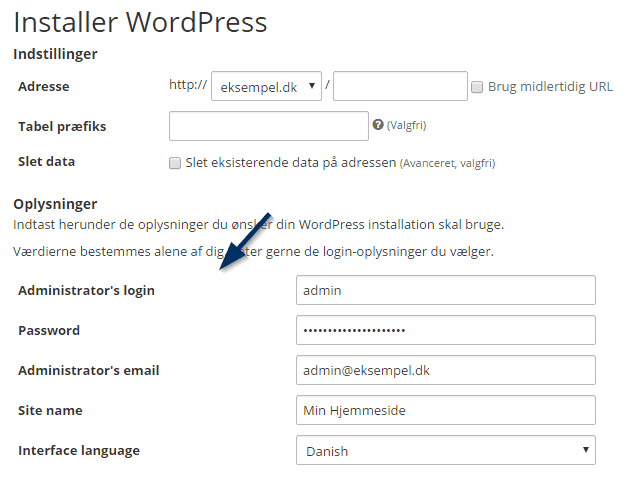Image resolution: width=640 pixels, height=482 pixels.
Task: Click the Tabel præfiks label
Action: (62, 127)
